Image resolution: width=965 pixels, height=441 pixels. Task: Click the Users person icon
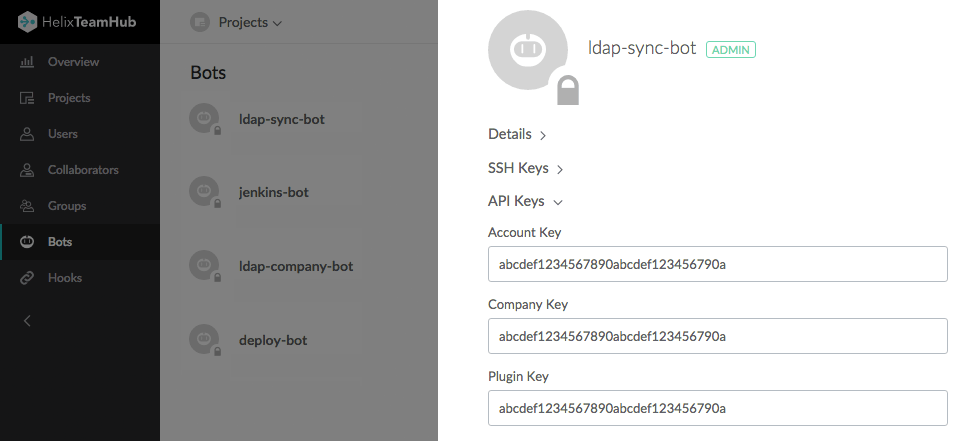click(x=27, y=134)
